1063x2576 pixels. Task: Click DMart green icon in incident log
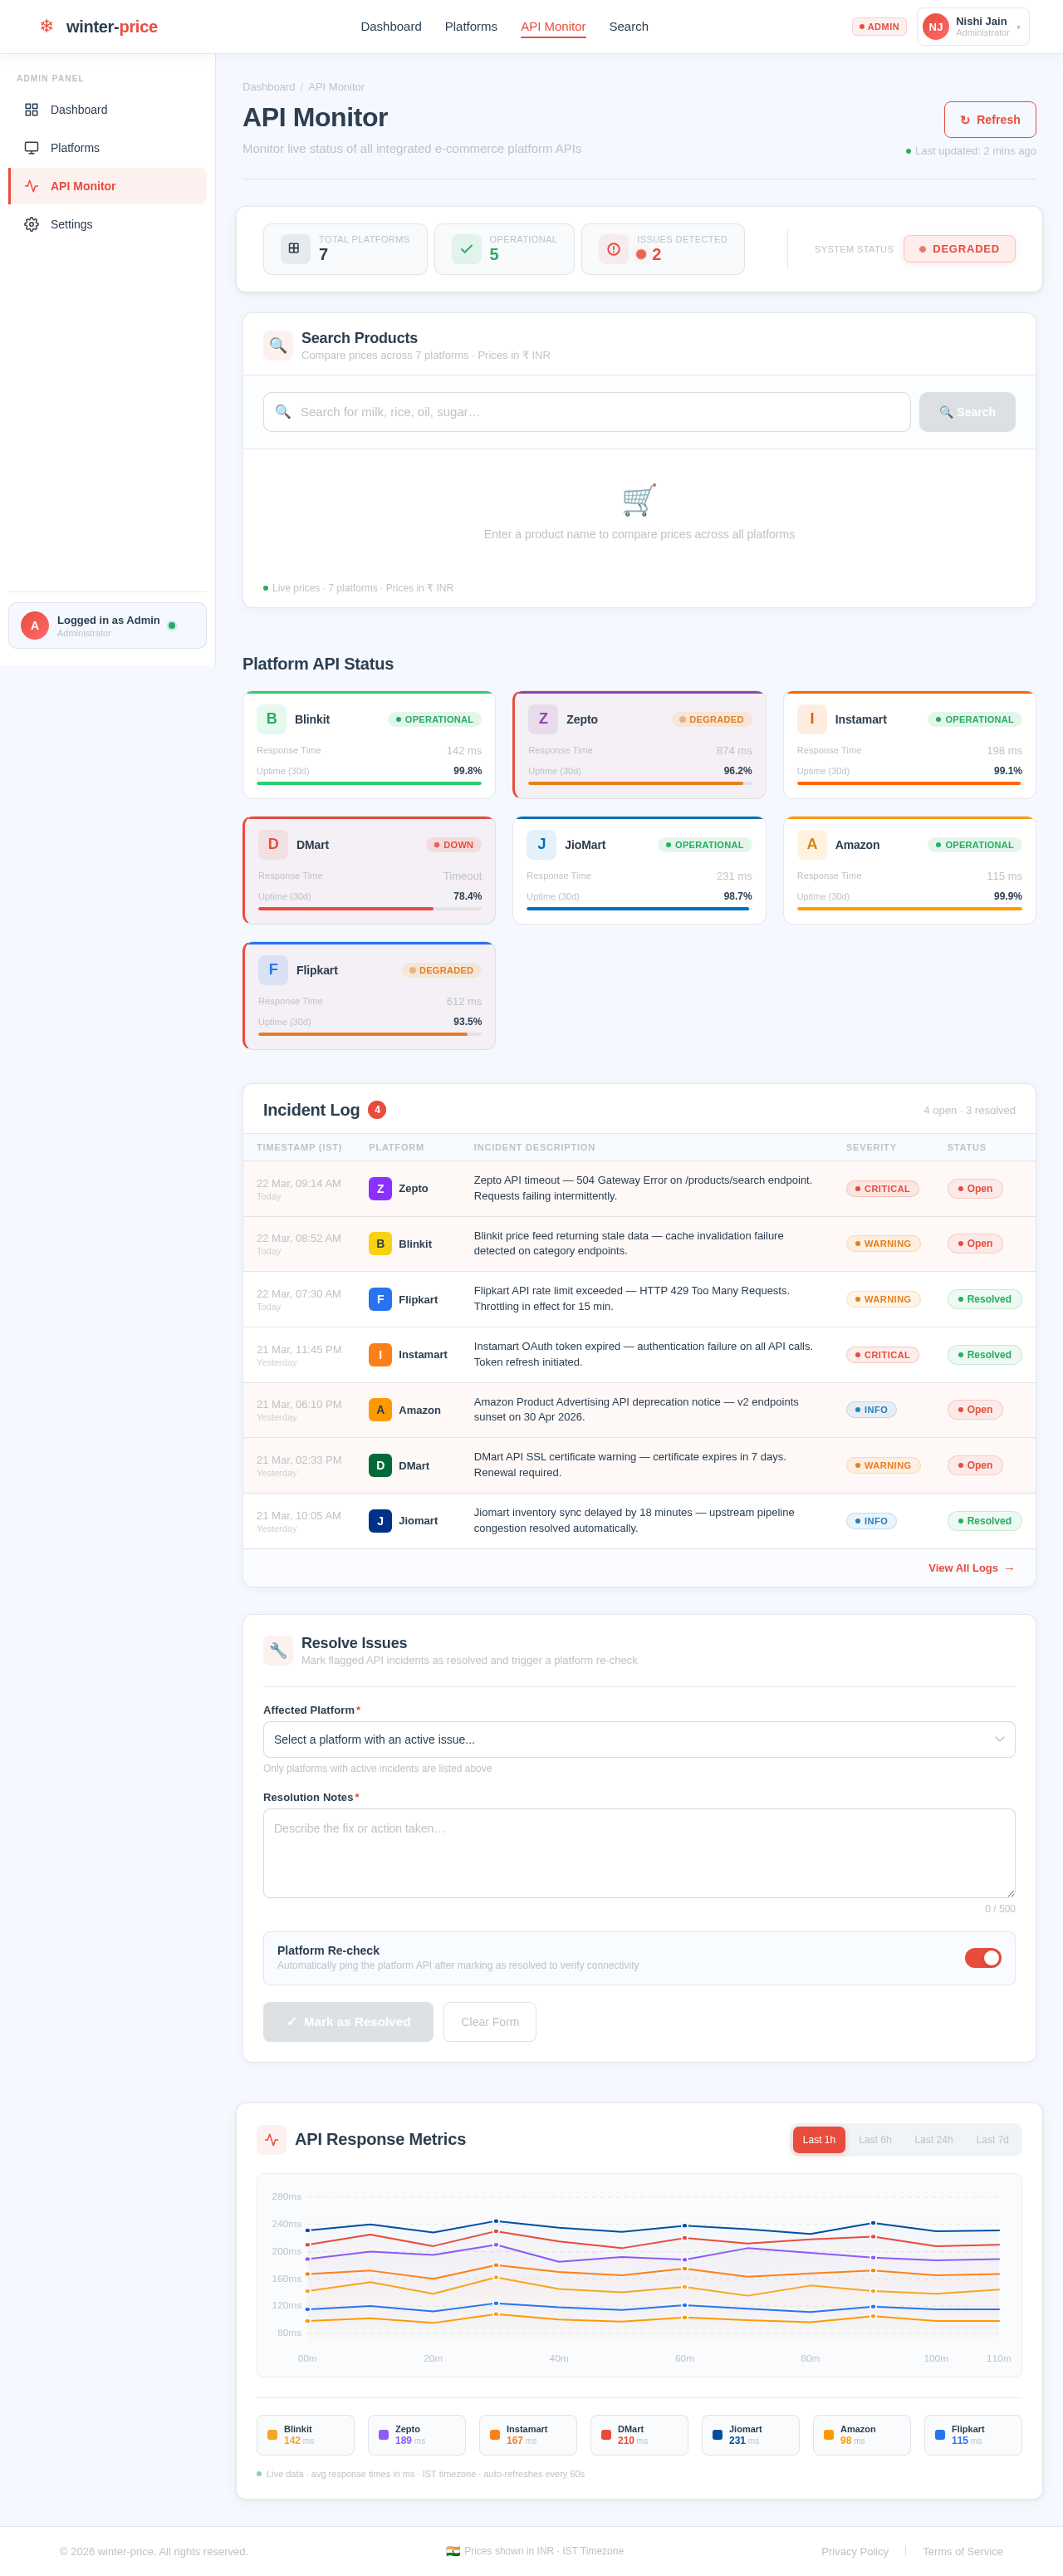(380, 1465)
